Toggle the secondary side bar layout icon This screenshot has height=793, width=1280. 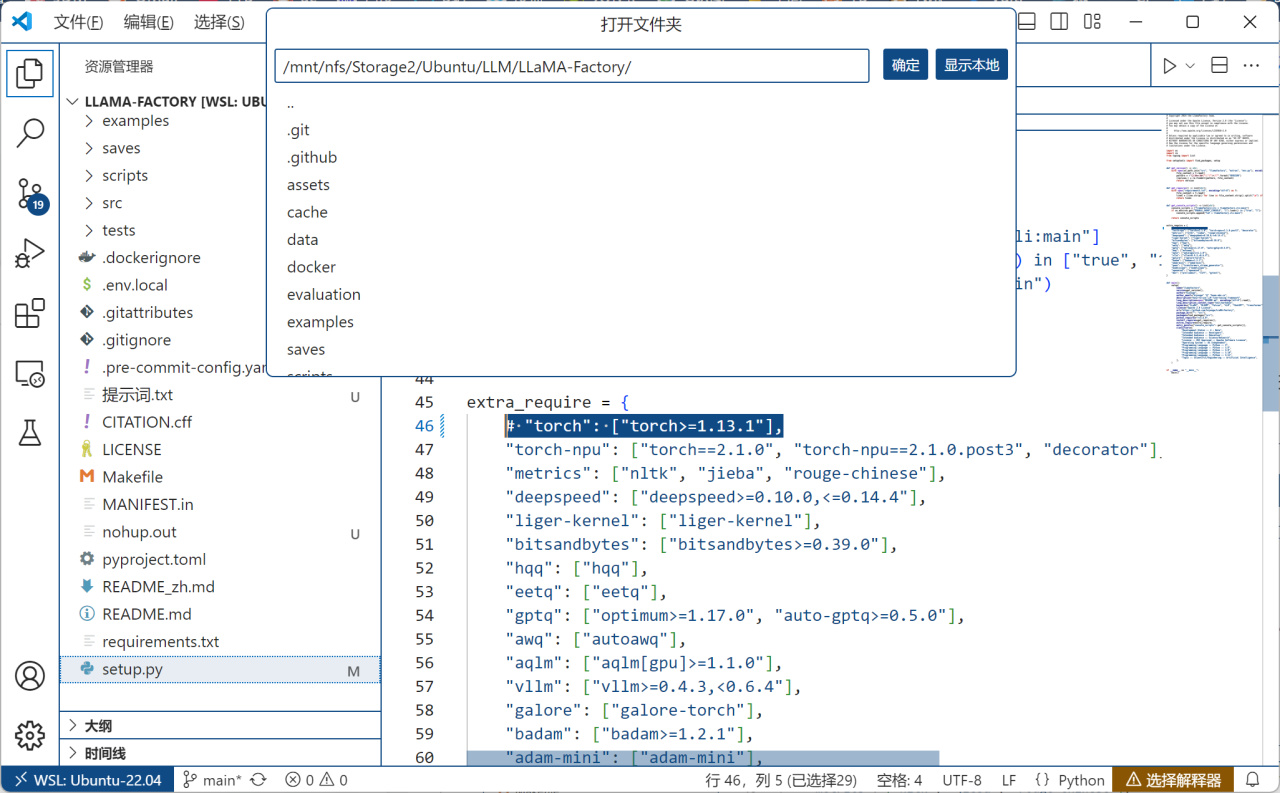point(1059,22)
